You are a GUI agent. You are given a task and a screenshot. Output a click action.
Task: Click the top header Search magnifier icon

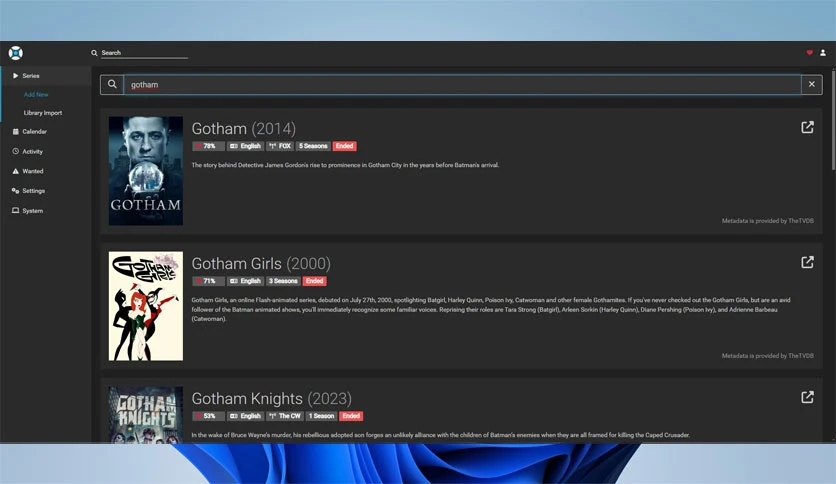94,53
